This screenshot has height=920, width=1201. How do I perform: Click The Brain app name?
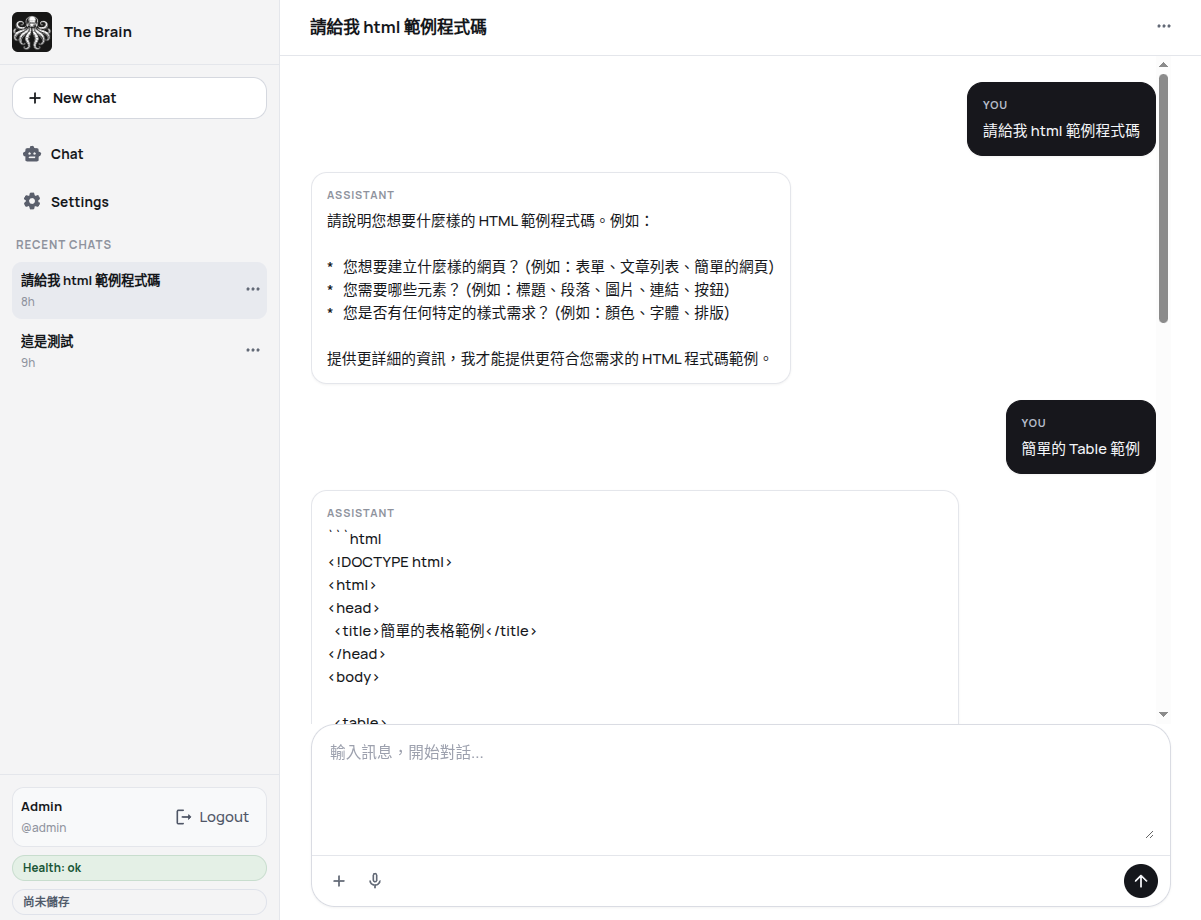[x=98, y=32]
